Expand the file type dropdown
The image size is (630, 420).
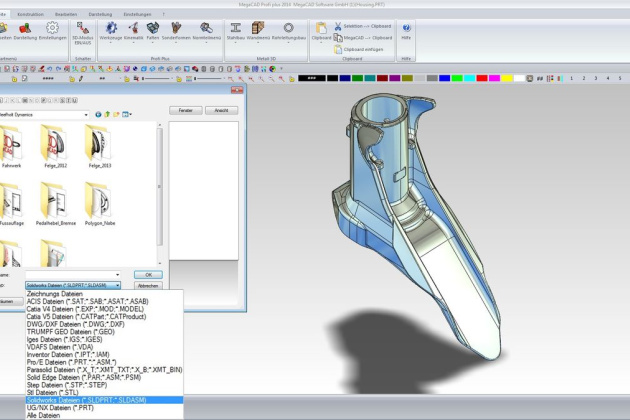pyautogui.click(x=116, y=285)
